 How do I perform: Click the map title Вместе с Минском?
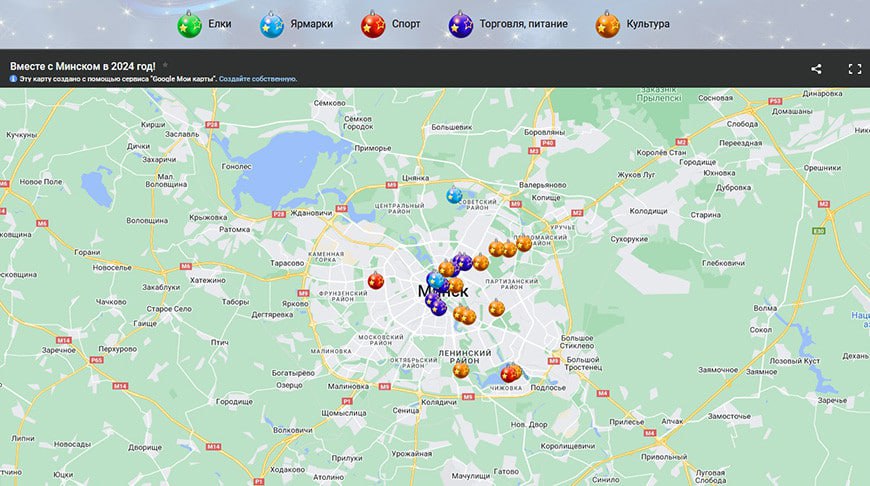click(76, 65)
